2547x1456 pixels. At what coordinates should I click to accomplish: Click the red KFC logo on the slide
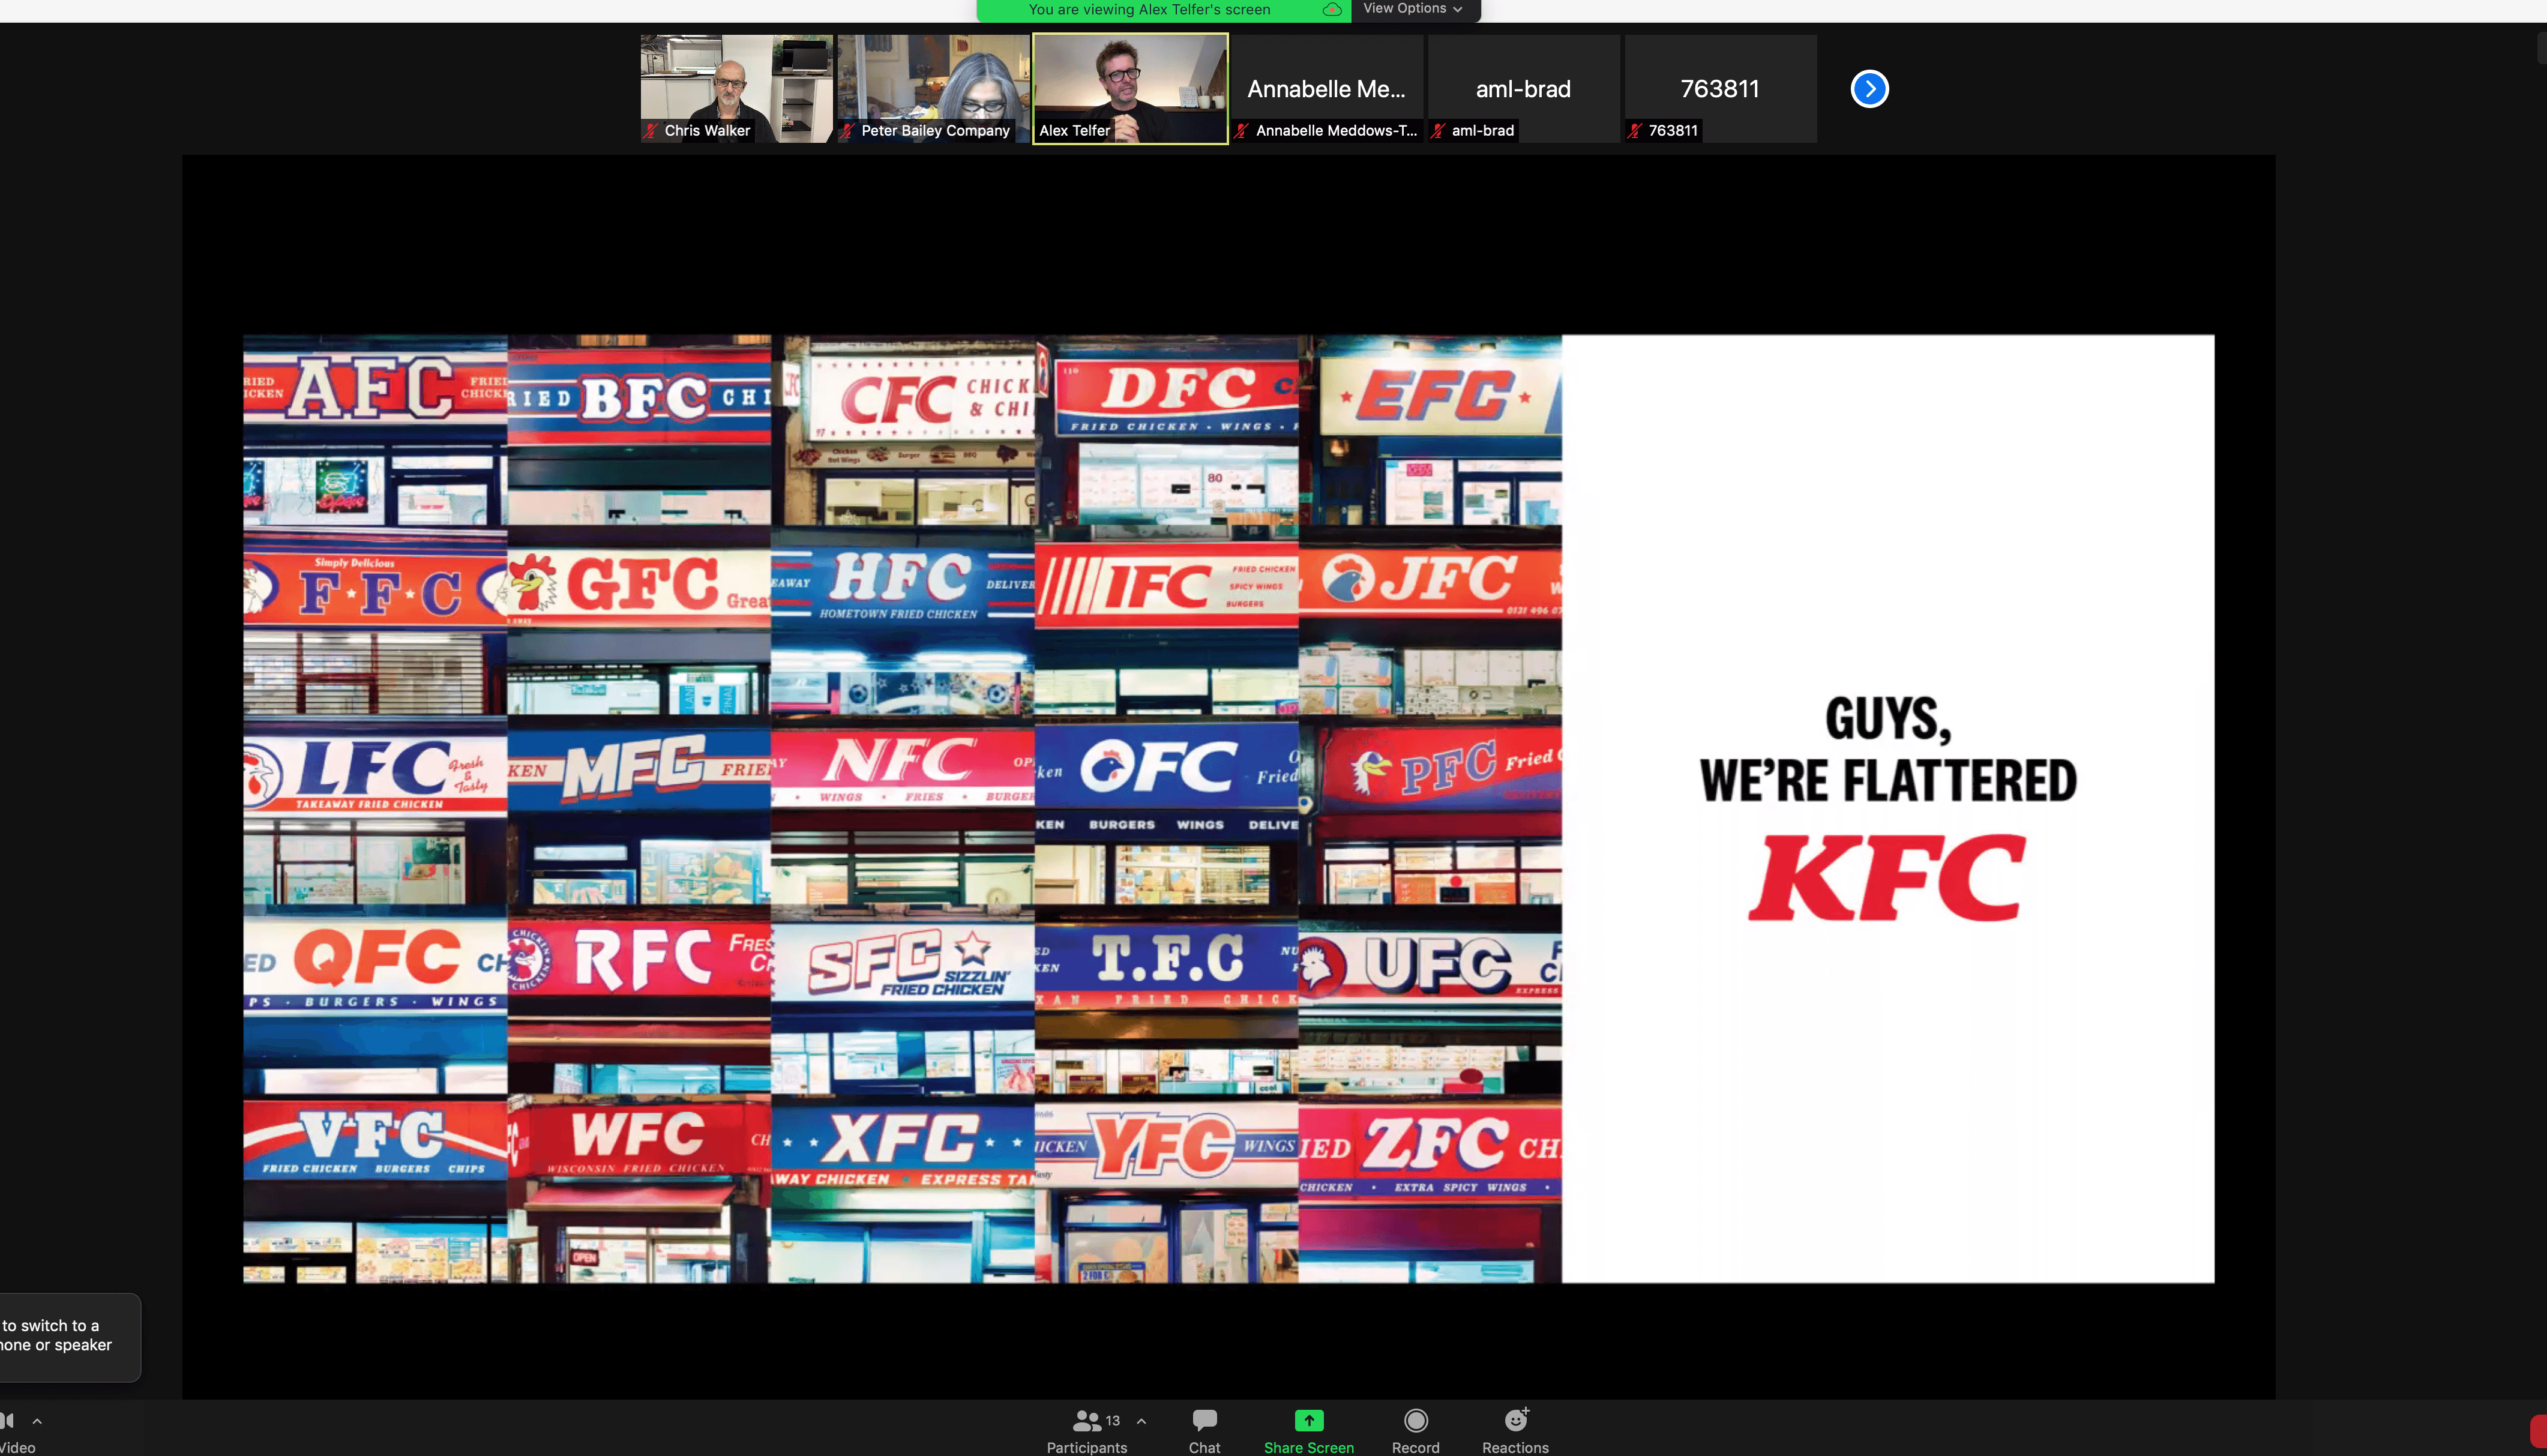tap(1887, 877)
